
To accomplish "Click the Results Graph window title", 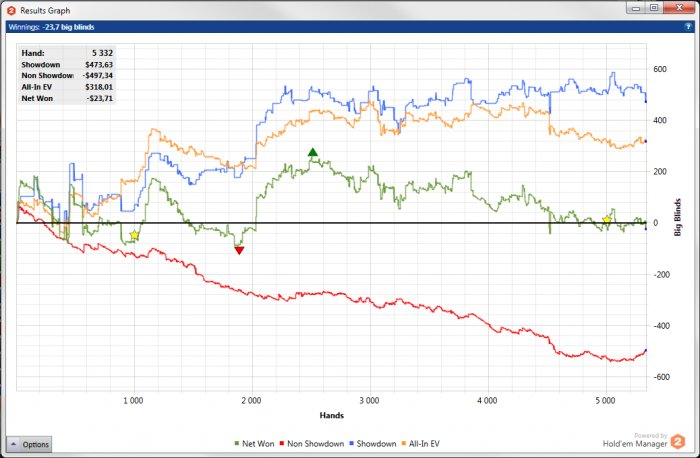I will click(x=45, y=10).
